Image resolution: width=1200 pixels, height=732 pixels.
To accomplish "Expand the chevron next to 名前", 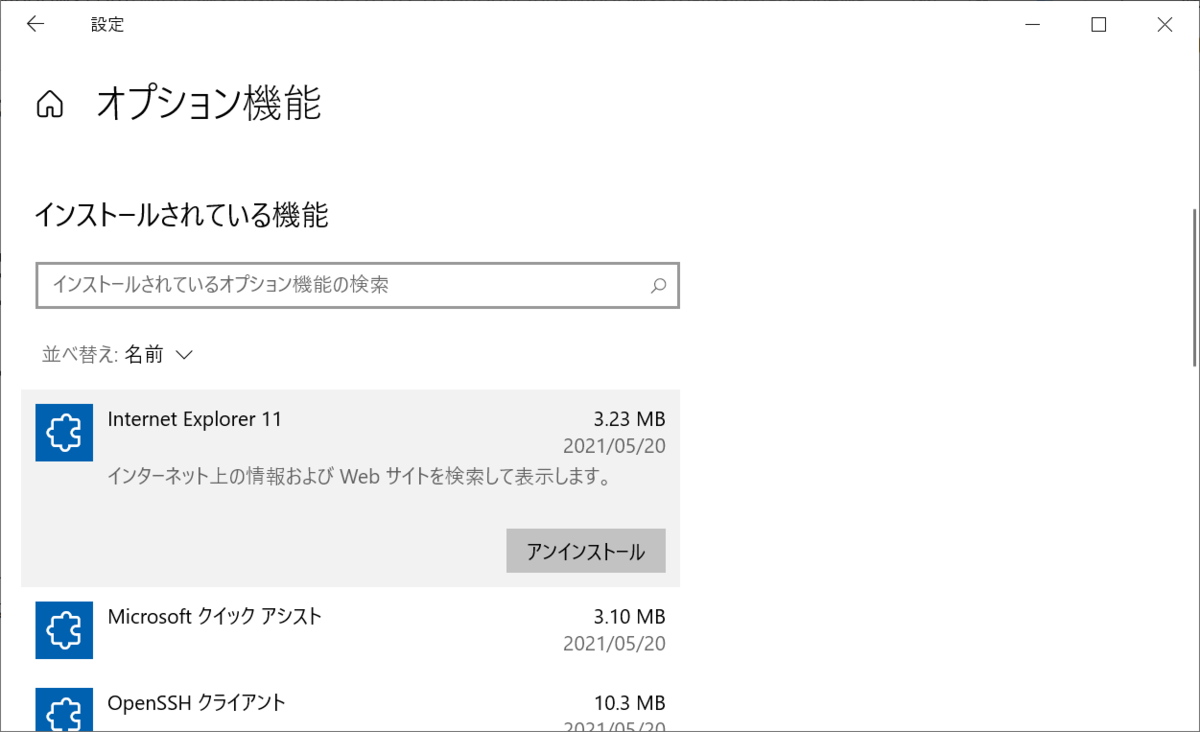I will click(x=184, y=355).
